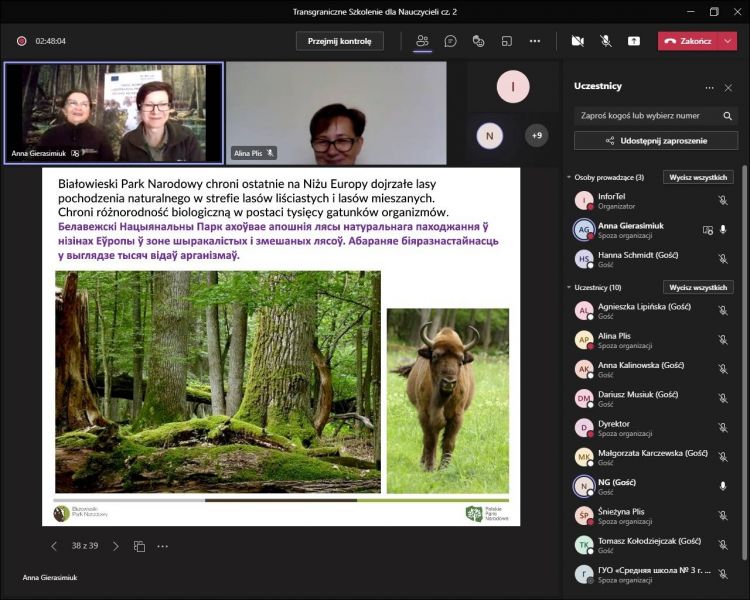750x600 pixels.
Task: Click the Przejmij kontrolę button
Action: 340,41
